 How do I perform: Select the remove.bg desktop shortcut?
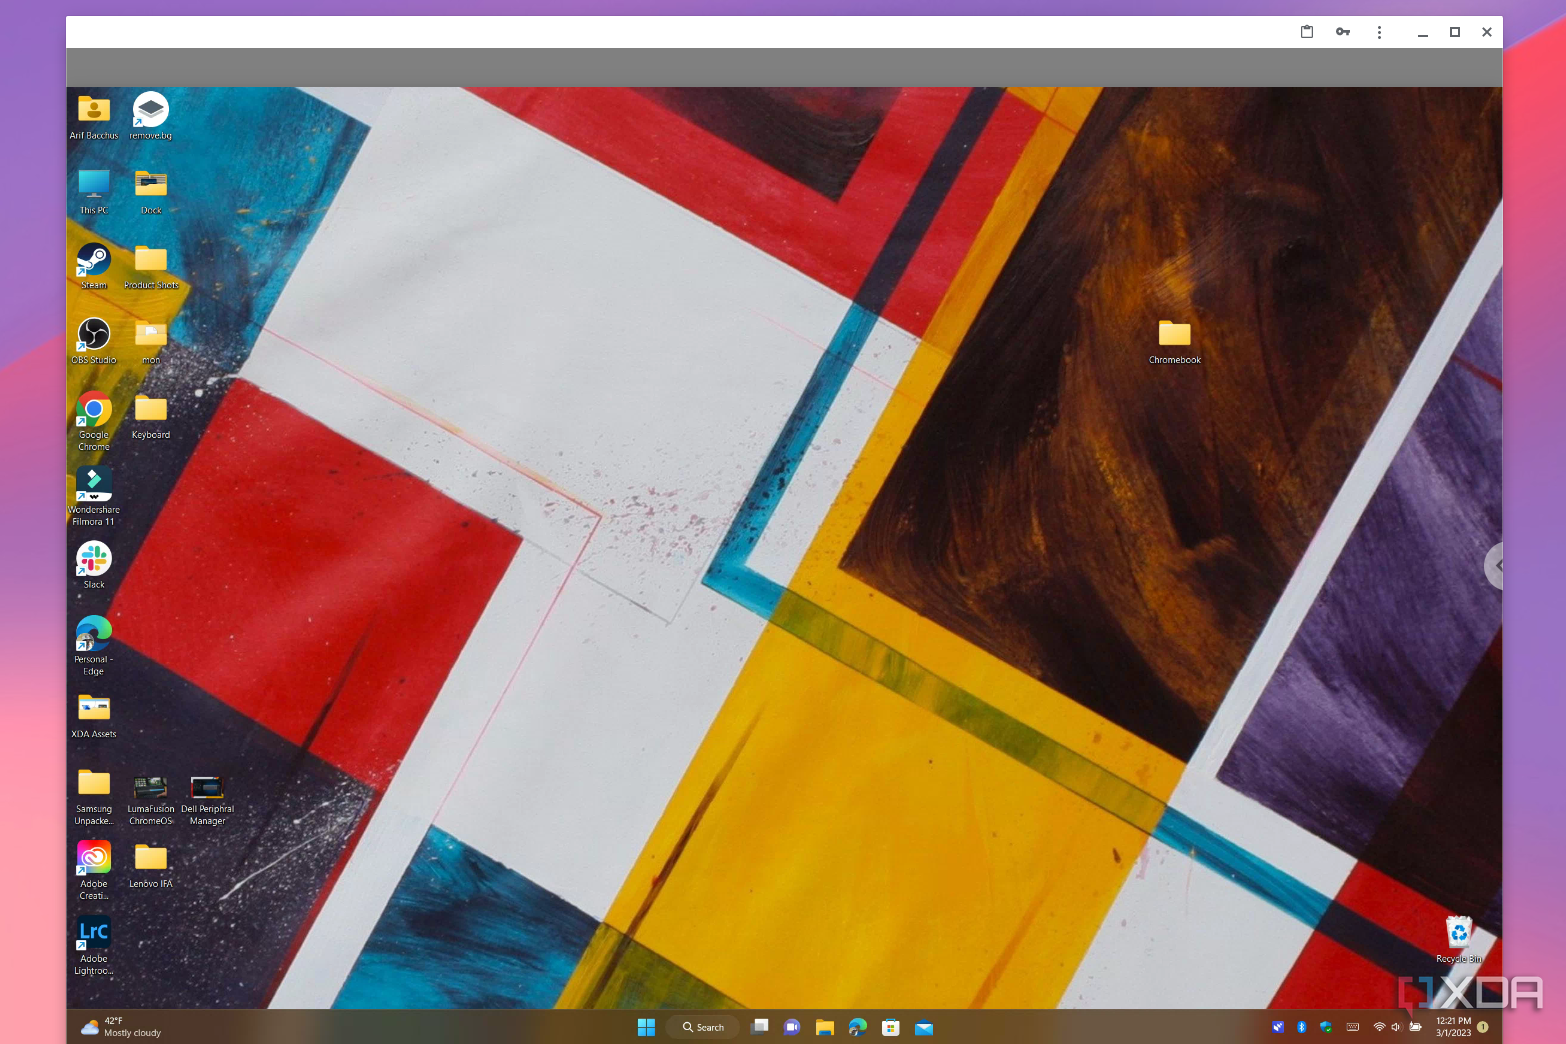(x=151, y=115)
